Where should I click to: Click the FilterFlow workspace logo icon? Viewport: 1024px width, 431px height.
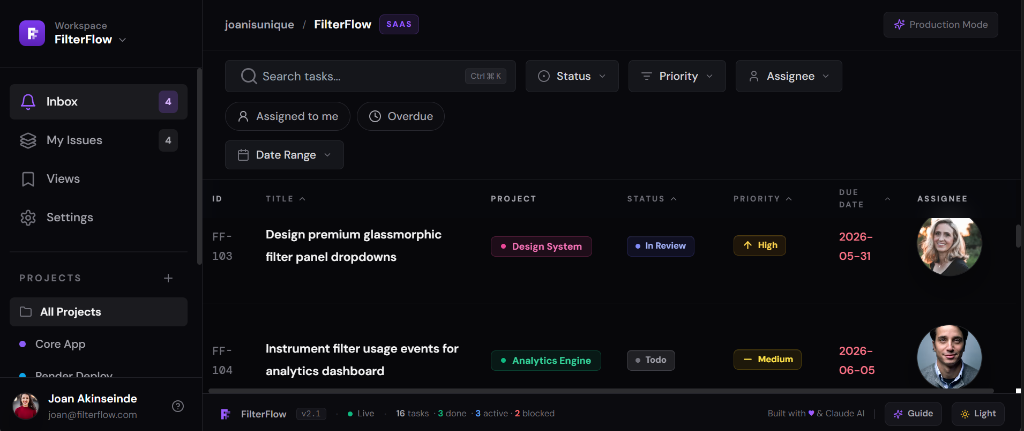pyautogui.click(x=32, y=33)
